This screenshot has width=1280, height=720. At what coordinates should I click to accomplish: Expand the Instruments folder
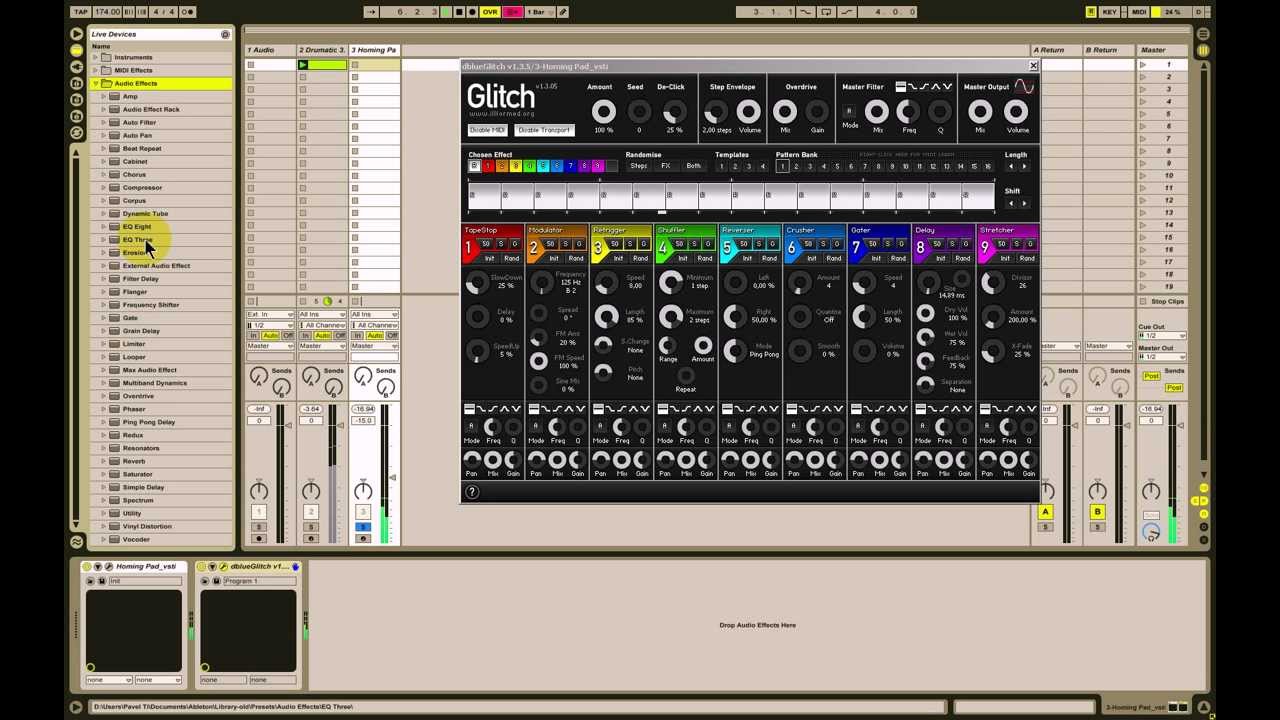tap(96, 57)
